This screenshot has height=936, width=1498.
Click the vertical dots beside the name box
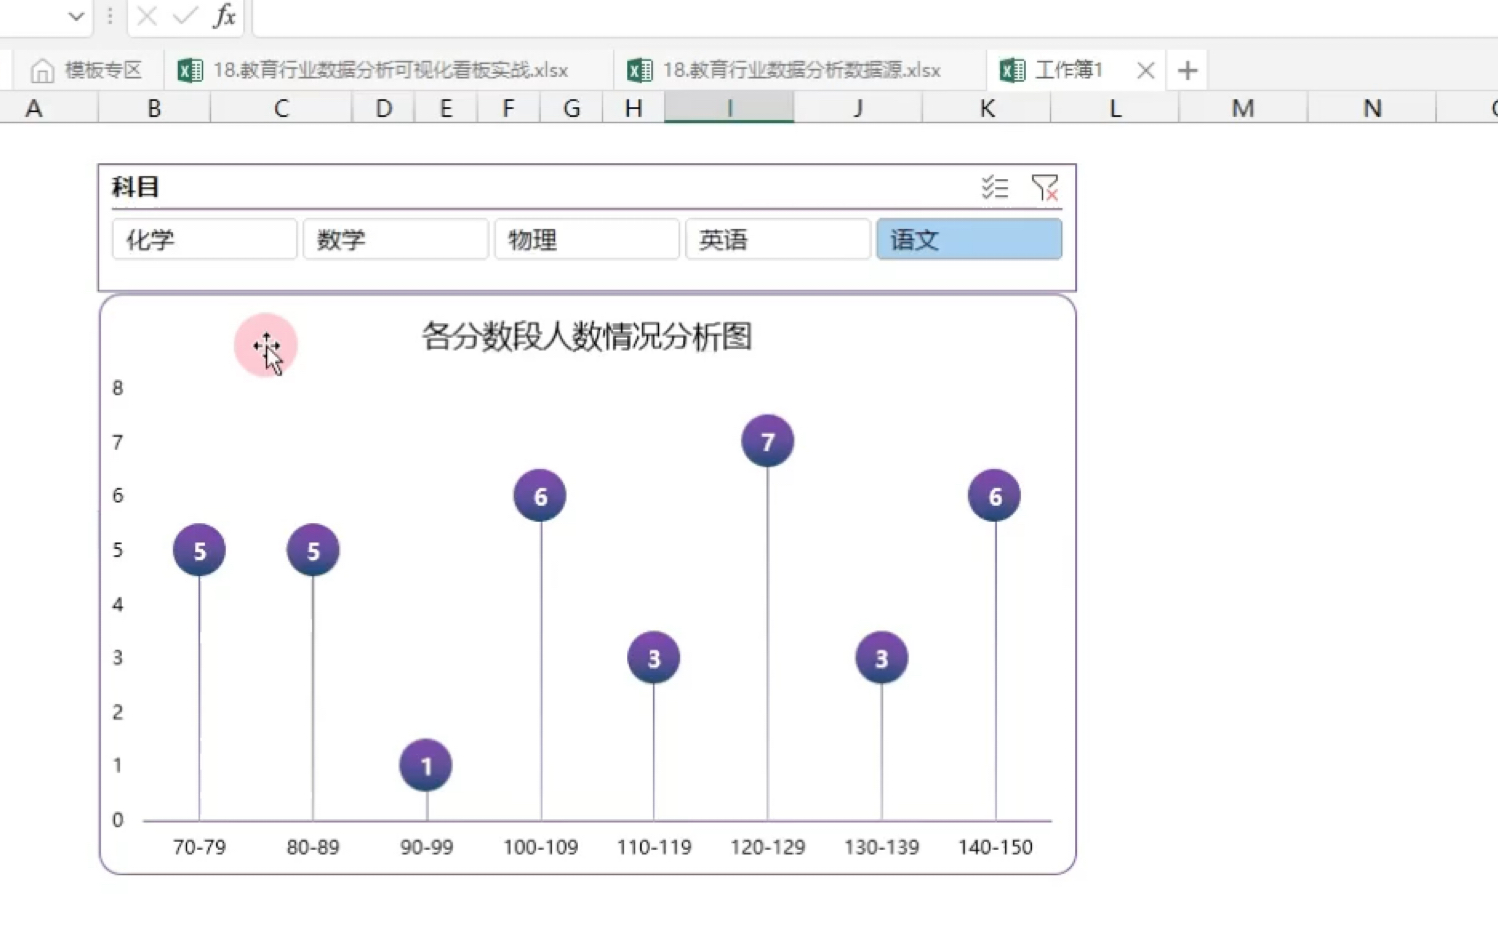(108, 17)
